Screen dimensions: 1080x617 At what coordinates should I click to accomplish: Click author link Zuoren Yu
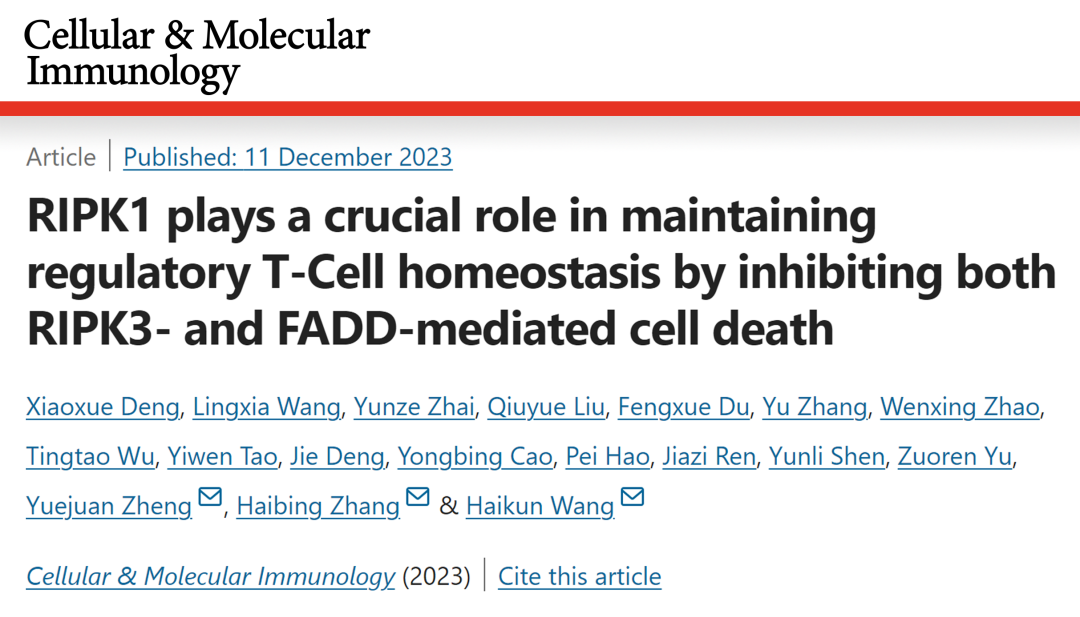pos(955,457)
